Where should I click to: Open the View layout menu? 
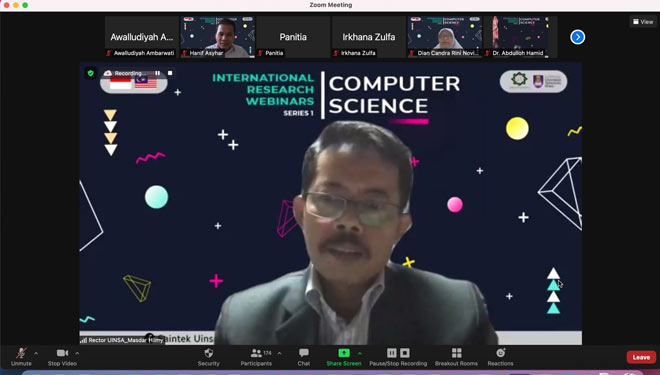click(x=643, y=21)
